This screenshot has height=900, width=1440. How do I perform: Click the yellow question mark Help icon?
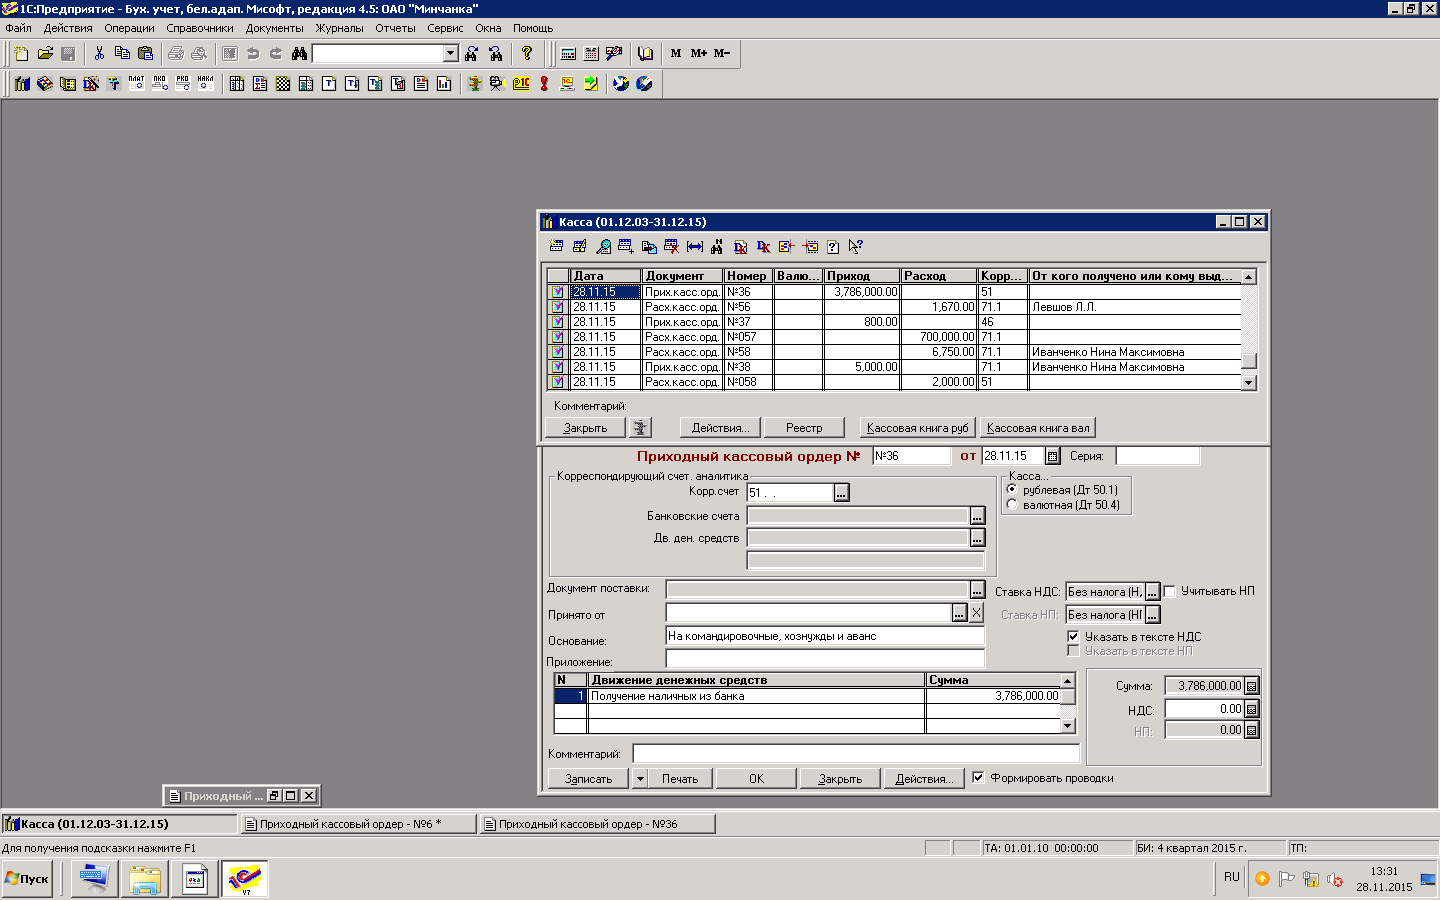tap(527, 53)
